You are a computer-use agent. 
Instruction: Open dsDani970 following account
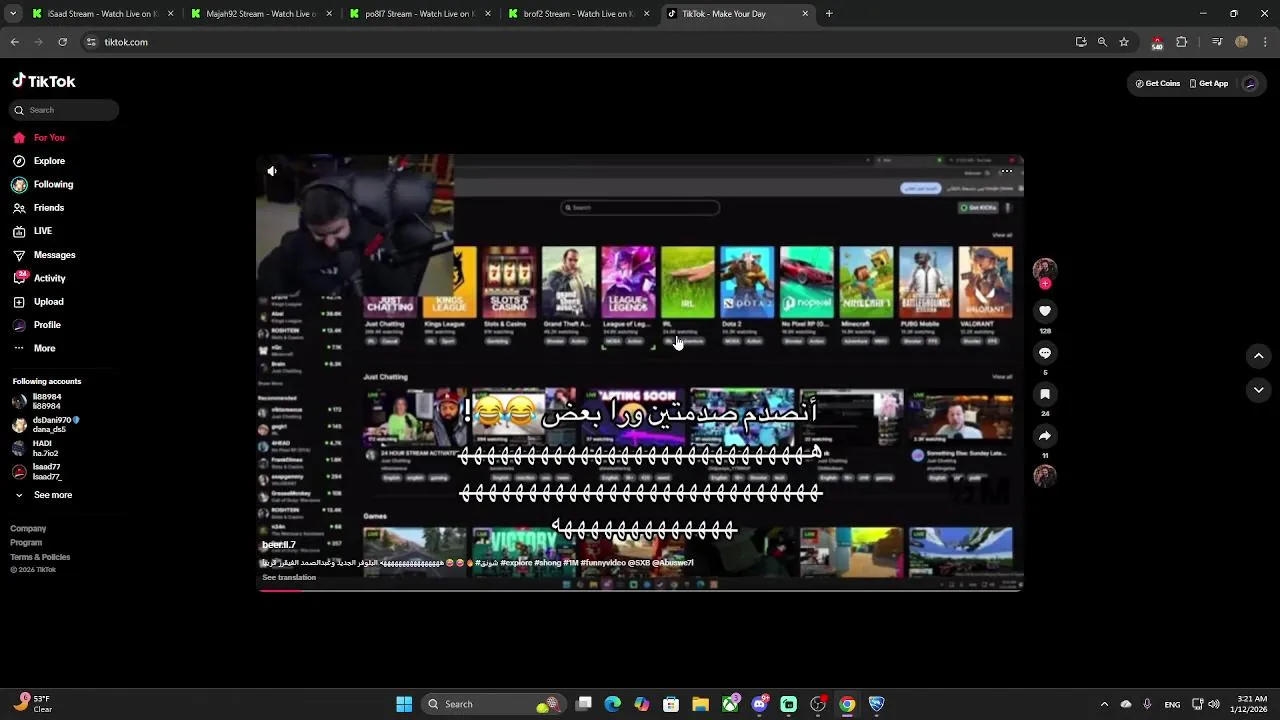(45, 425)
